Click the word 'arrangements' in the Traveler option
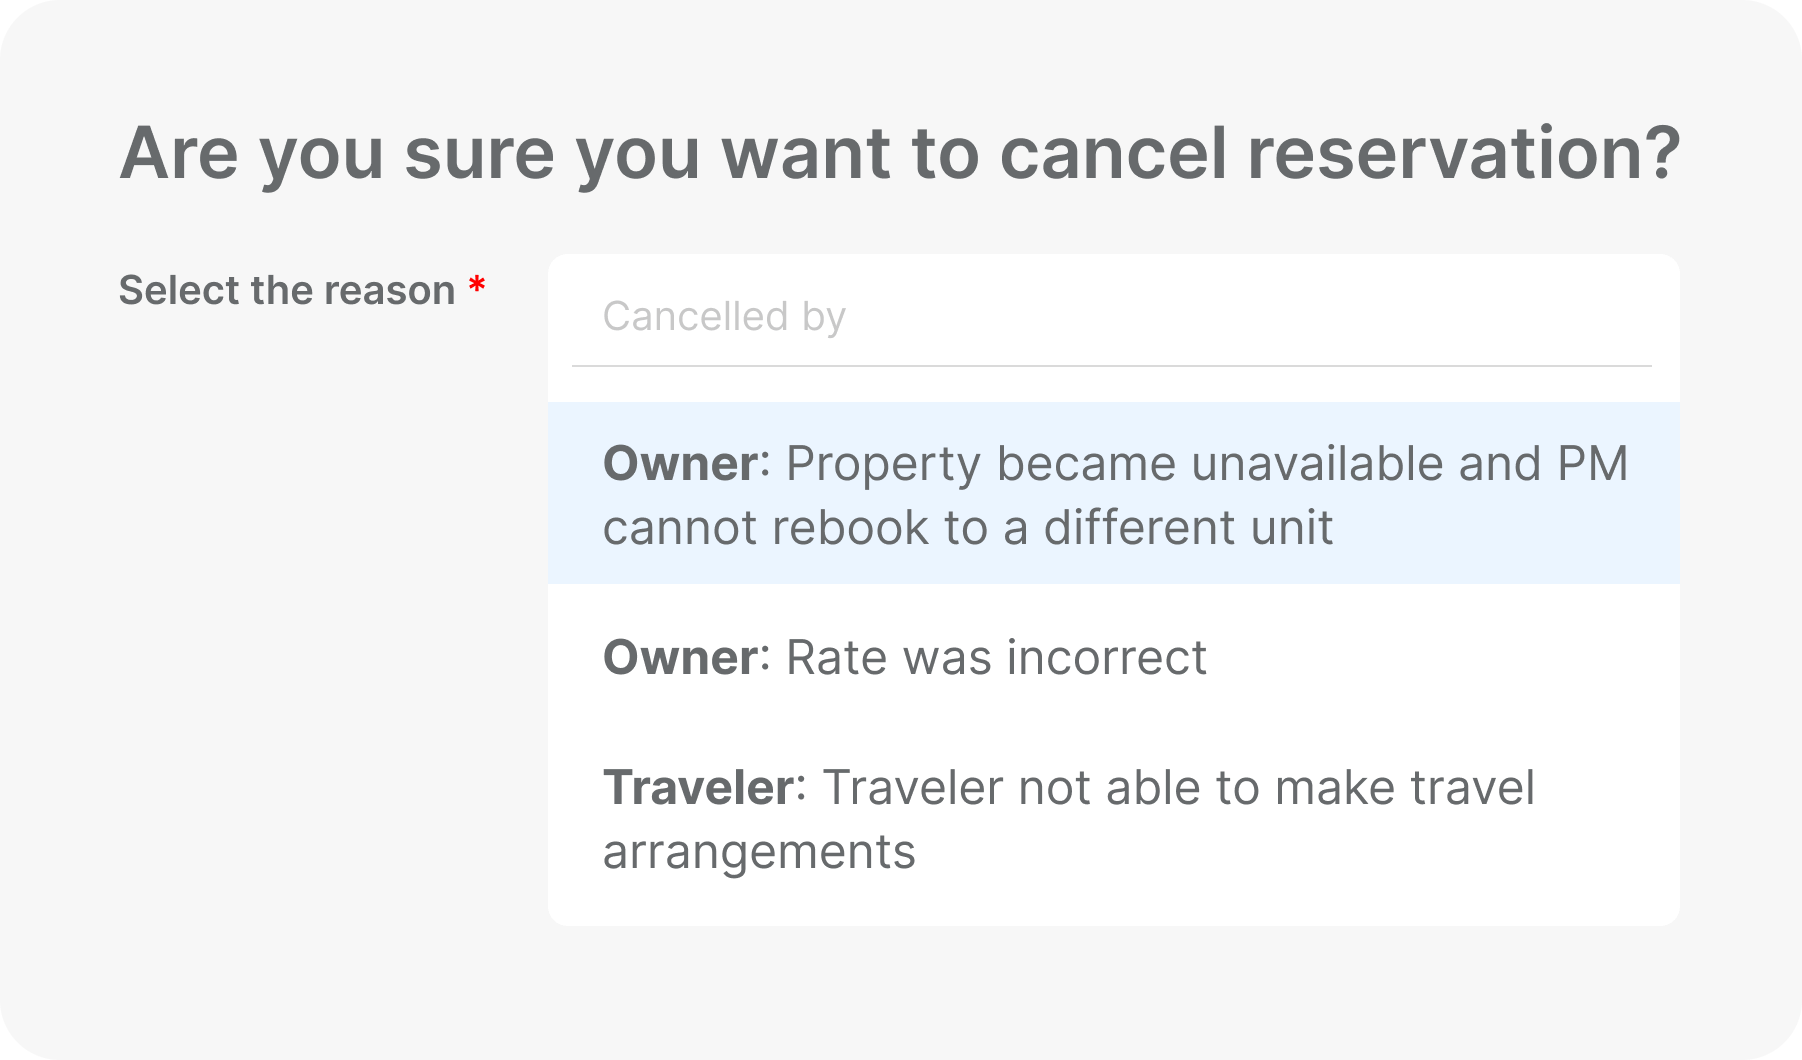The height and width of the screenshot is (1060, 1802). [x=759, y=852]
